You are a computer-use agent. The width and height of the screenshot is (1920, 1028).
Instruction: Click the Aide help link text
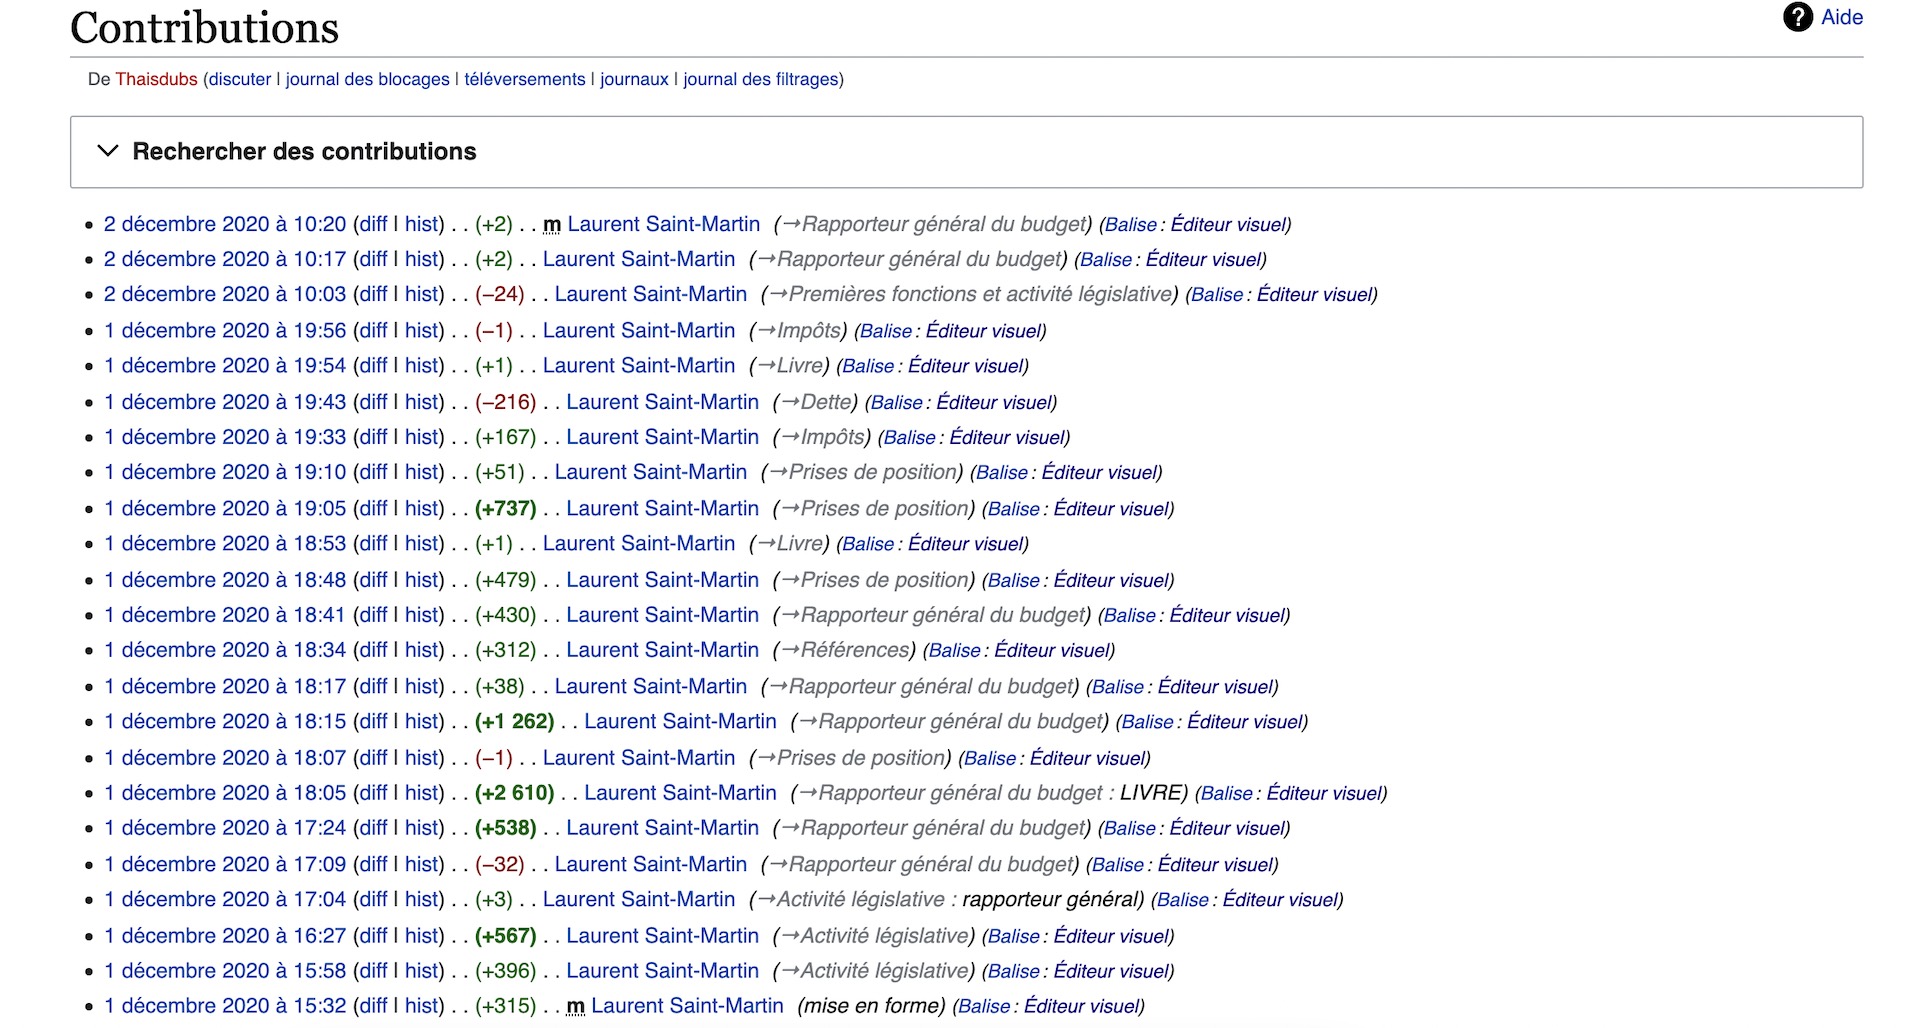coord(1841,17)
